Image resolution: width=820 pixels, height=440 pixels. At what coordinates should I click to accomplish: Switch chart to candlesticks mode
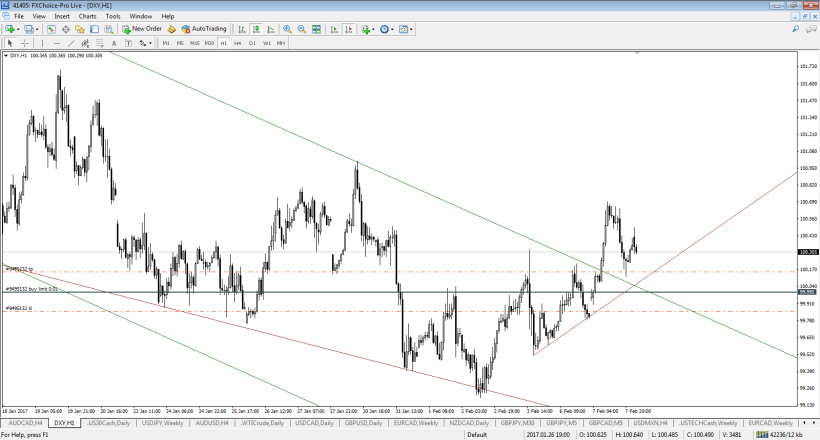click(256, 29)
